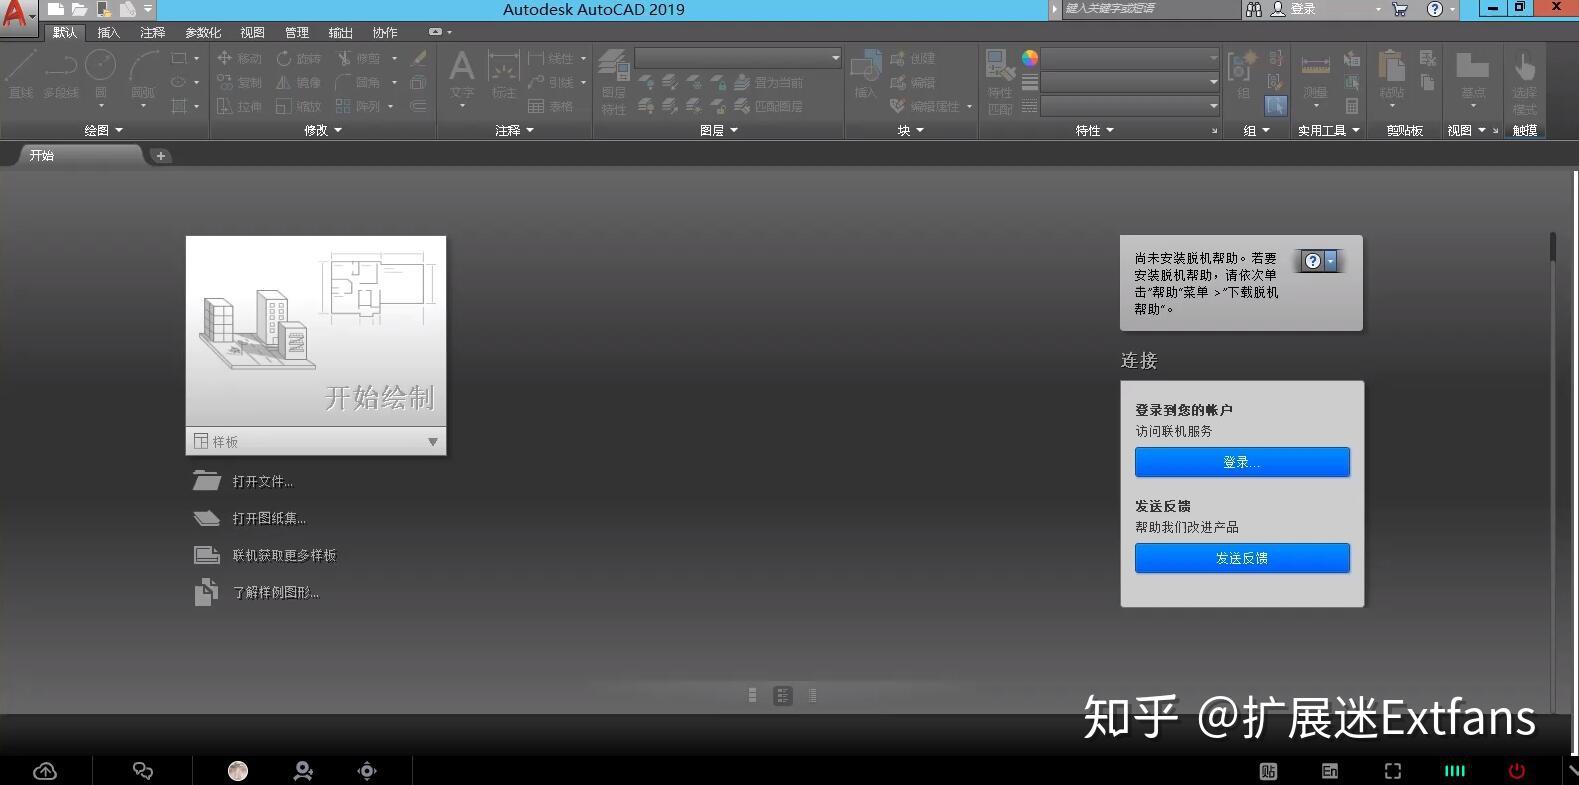Screen dimensions: 1579x785
Task: Expand the Draw (绘图) panel
Action: click(x=103, y=130)
